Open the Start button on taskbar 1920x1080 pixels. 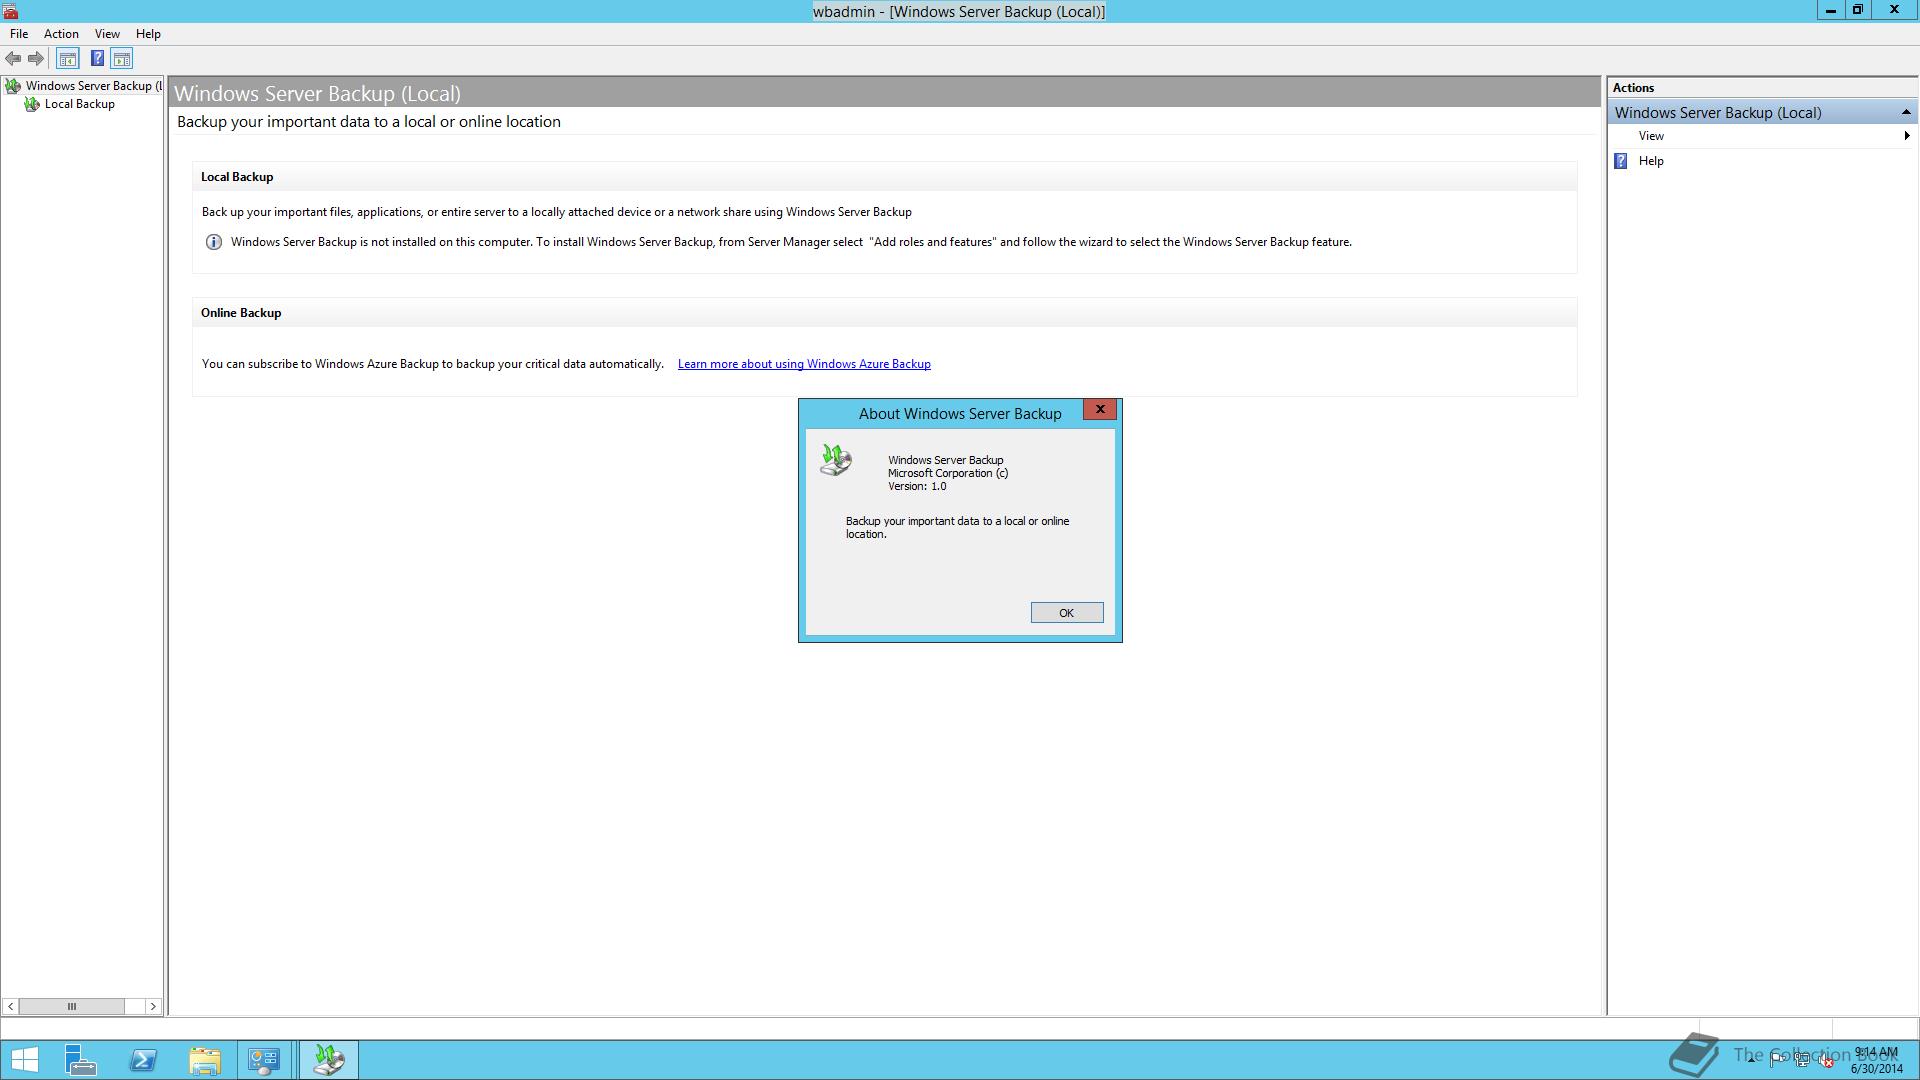[x=25, y=1060]
